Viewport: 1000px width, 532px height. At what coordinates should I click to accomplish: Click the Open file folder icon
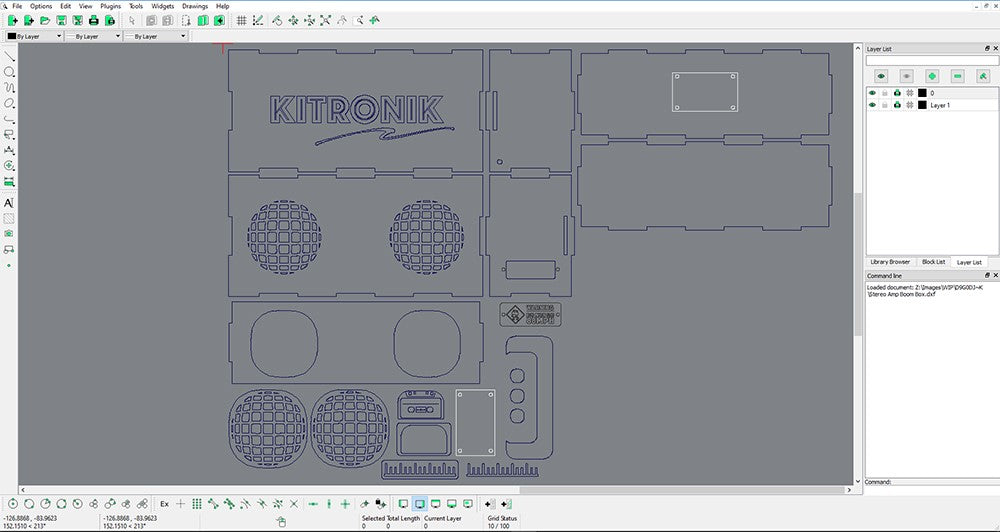[x=45, y=20]
